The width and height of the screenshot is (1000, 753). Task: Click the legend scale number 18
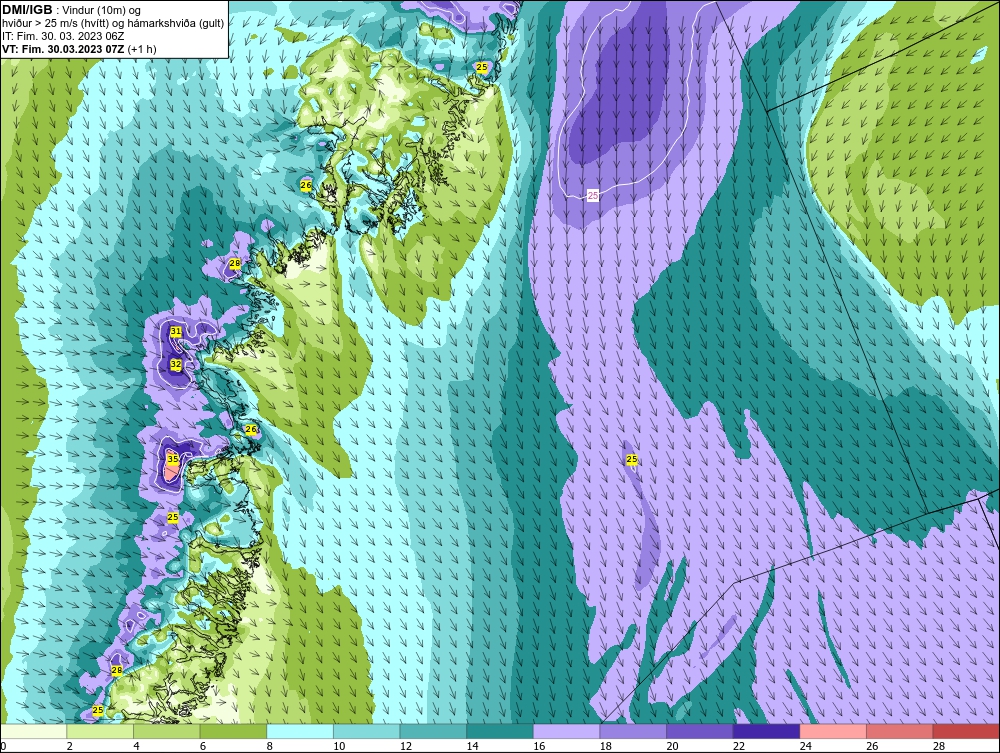[x=606, y=746]
